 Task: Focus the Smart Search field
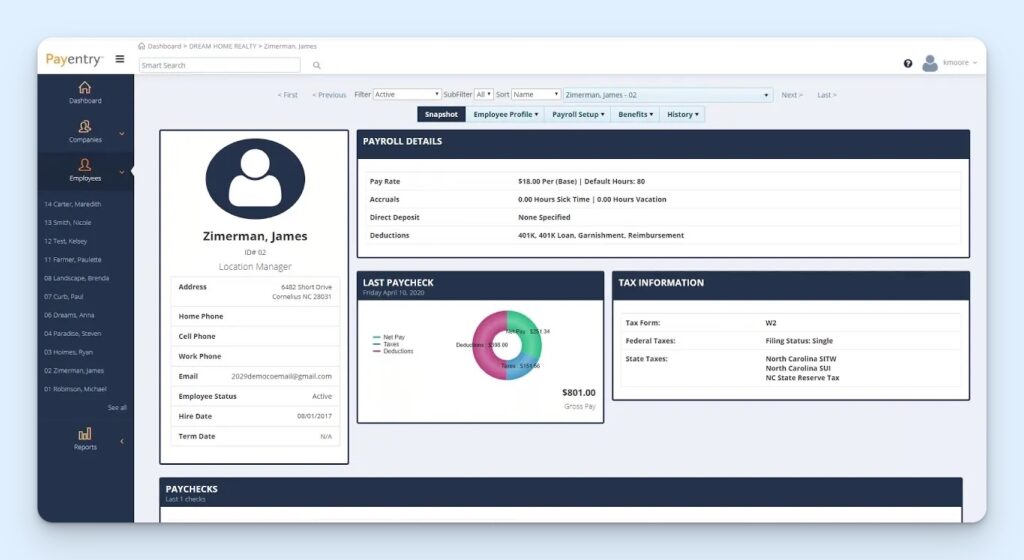click(x=219, y=65)
